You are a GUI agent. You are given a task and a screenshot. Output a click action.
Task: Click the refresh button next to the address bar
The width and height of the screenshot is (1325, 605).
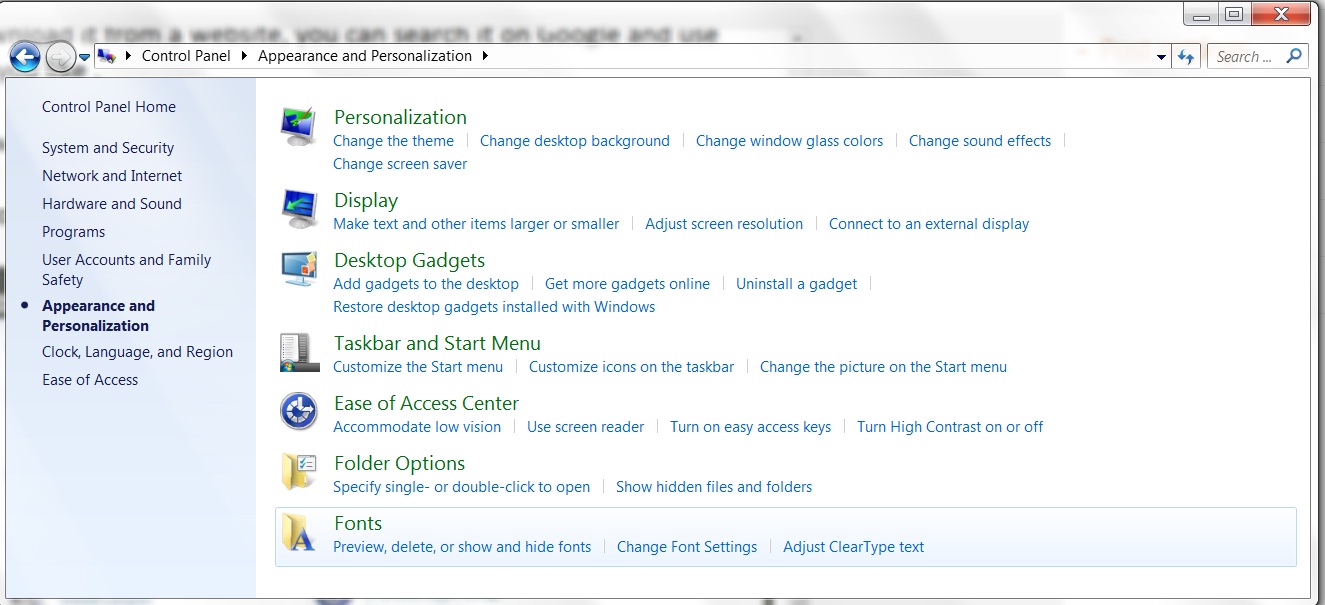point(1186,56)
